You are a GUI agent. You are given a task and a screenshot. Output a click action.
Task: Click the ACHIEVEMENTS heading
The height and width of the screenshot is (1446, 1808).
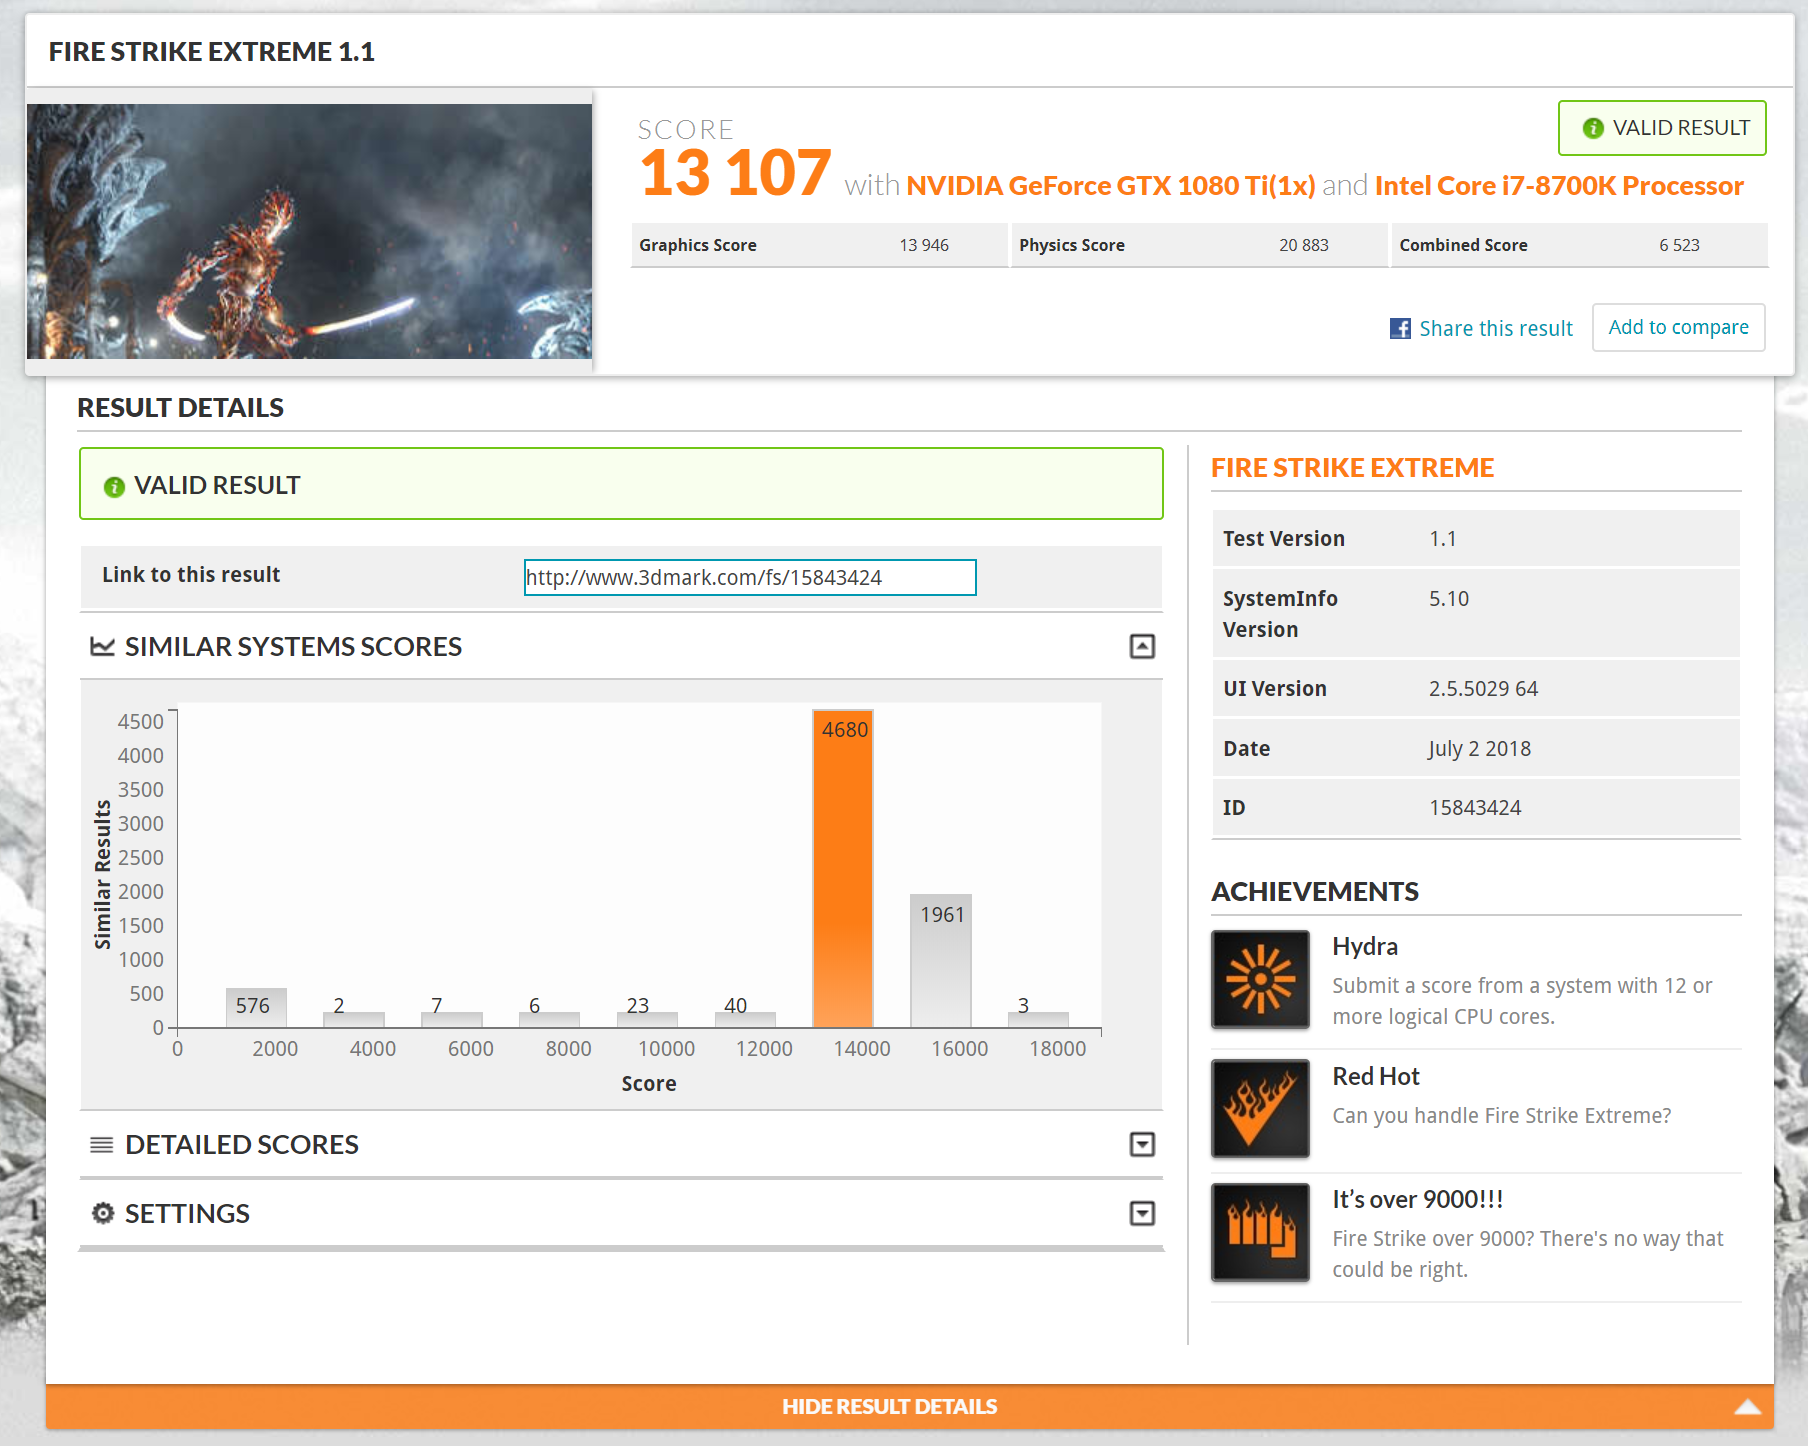coord(1315,891)
